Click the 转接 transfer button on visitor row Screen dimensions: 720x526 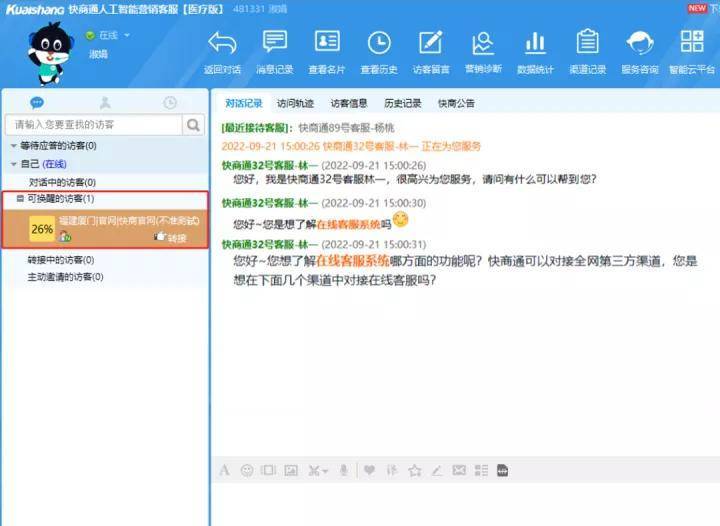pos(170,237)
